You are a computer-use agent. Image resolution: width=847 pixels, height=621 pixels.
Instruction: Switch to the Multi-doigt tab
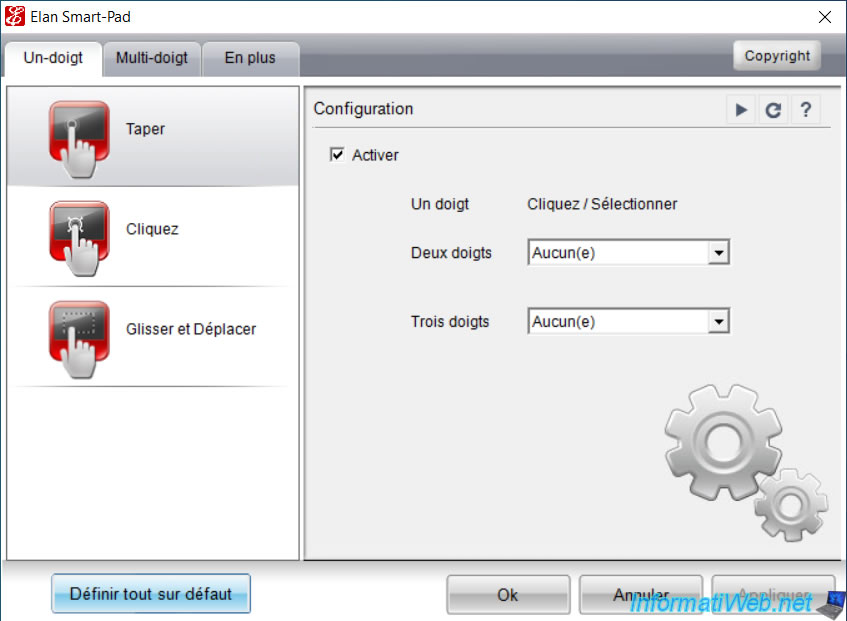click(152, 58)
